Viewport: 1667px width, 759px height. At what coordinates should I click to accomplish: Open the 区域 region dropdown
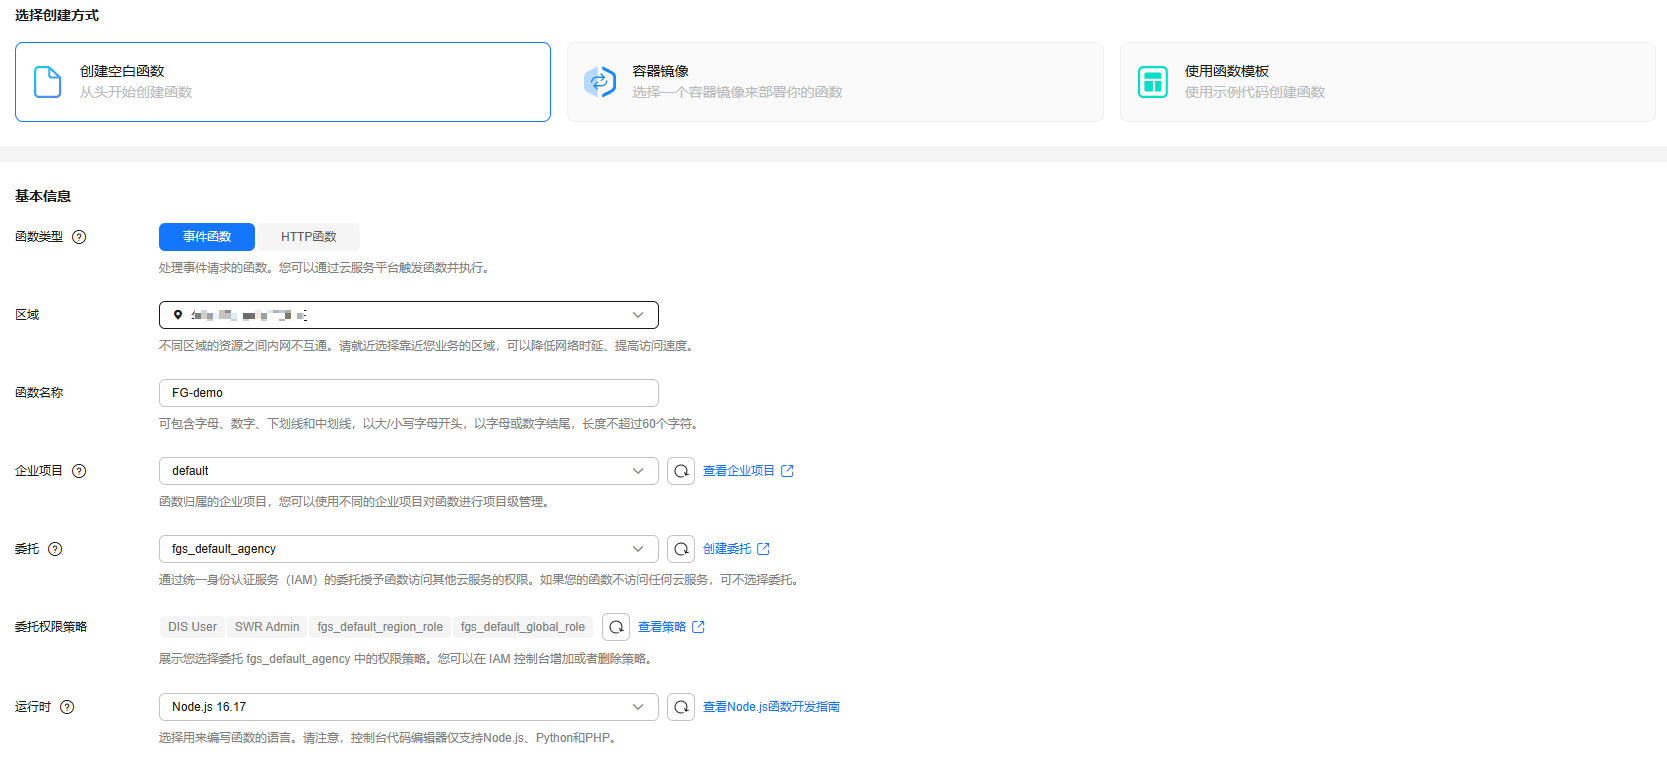pos(408,315)
